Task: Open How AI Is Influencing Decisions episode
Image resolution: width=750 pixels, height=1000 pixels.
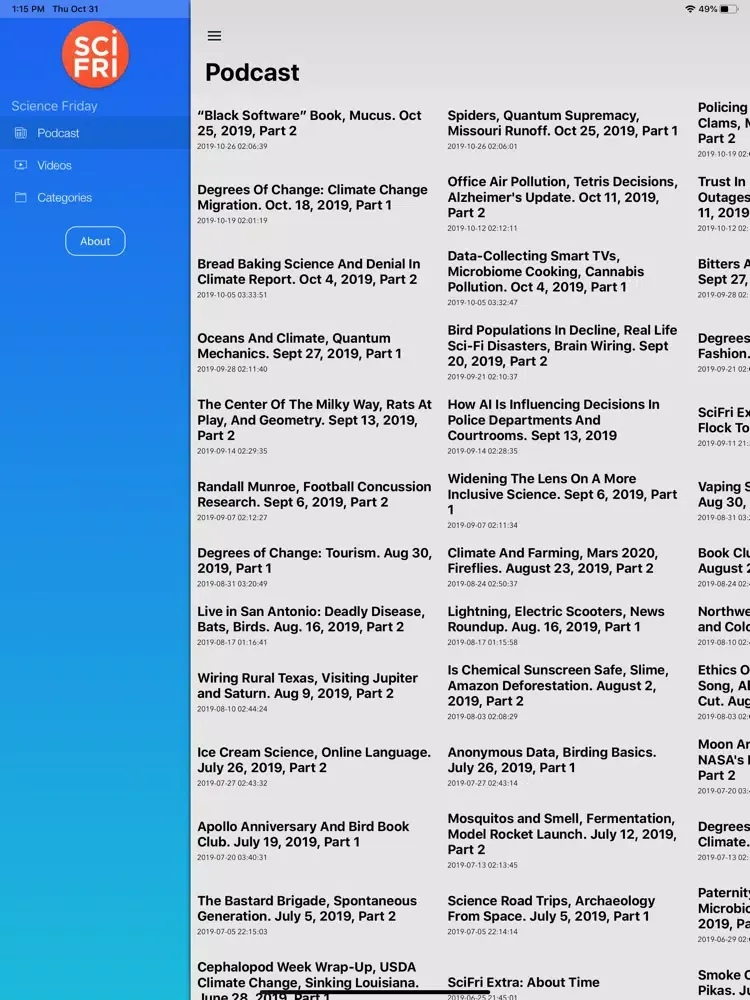Action: click(x=554, y=420)
